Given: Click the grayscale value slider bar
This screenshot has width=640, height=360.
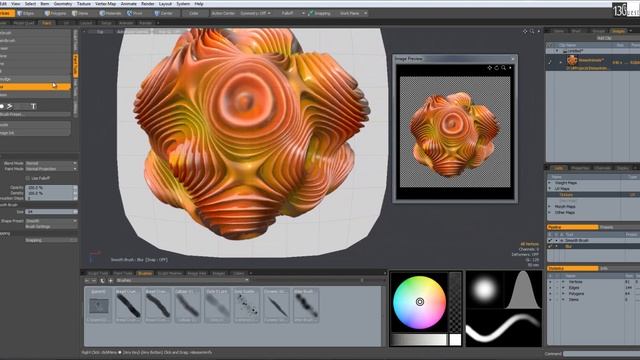Looking at the screenshot, I should click(419, 340).
